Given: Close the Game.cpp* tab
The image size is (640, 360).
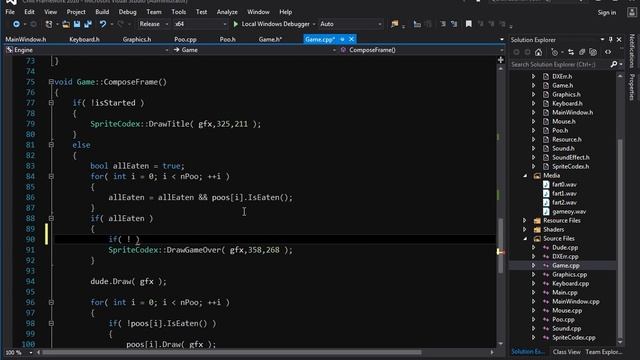Looking at the screenshot, I should point(351,40).
